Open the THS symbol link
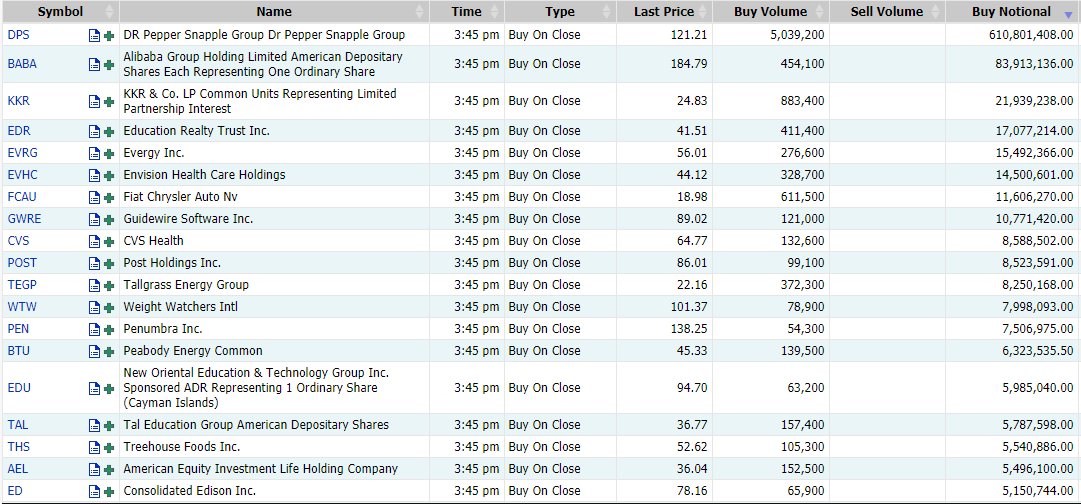The height and width of the screenshot is (504, 1081). pos(19,447)
